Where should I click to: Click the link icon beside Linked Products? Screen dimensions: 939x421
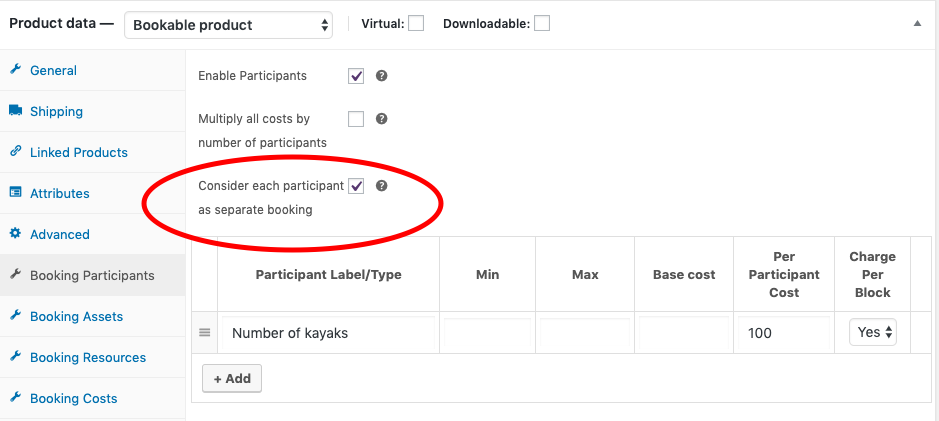point(15,152)
